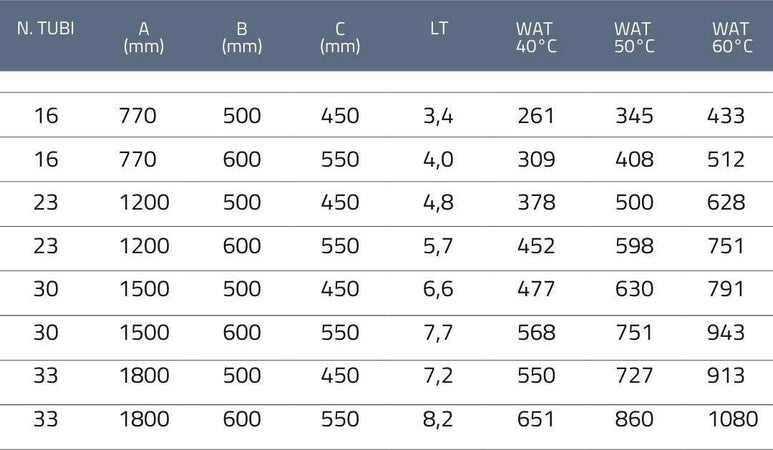Select the LT value 8,2
Viewport: 773px width, 450px height.
tap(437, 420)
